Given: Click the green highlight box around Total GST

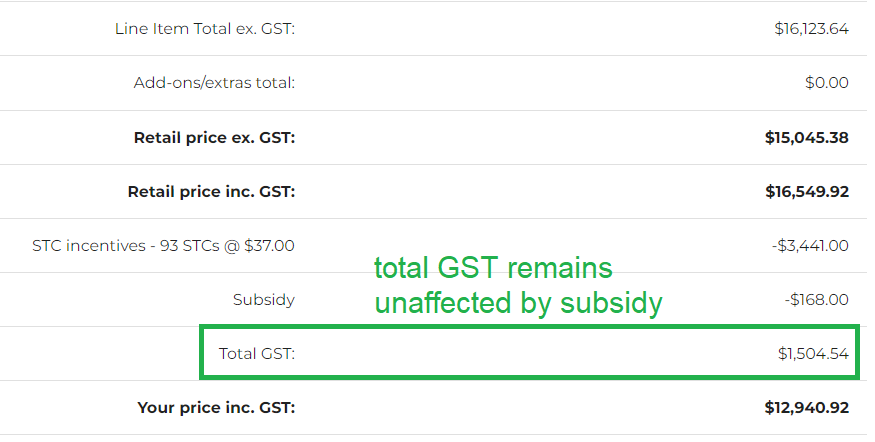Looking at the screenshot, I should 529,353.
